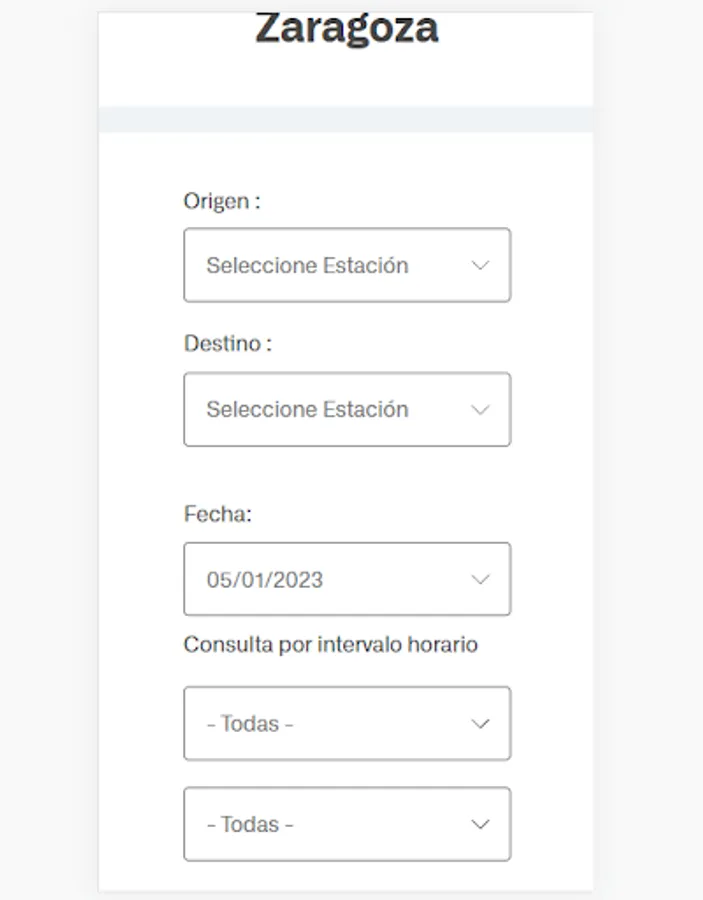Click the 'Consulta por intervalo horario' label
The width and height of the screenshot is (703, 900).
pos(331,645)
